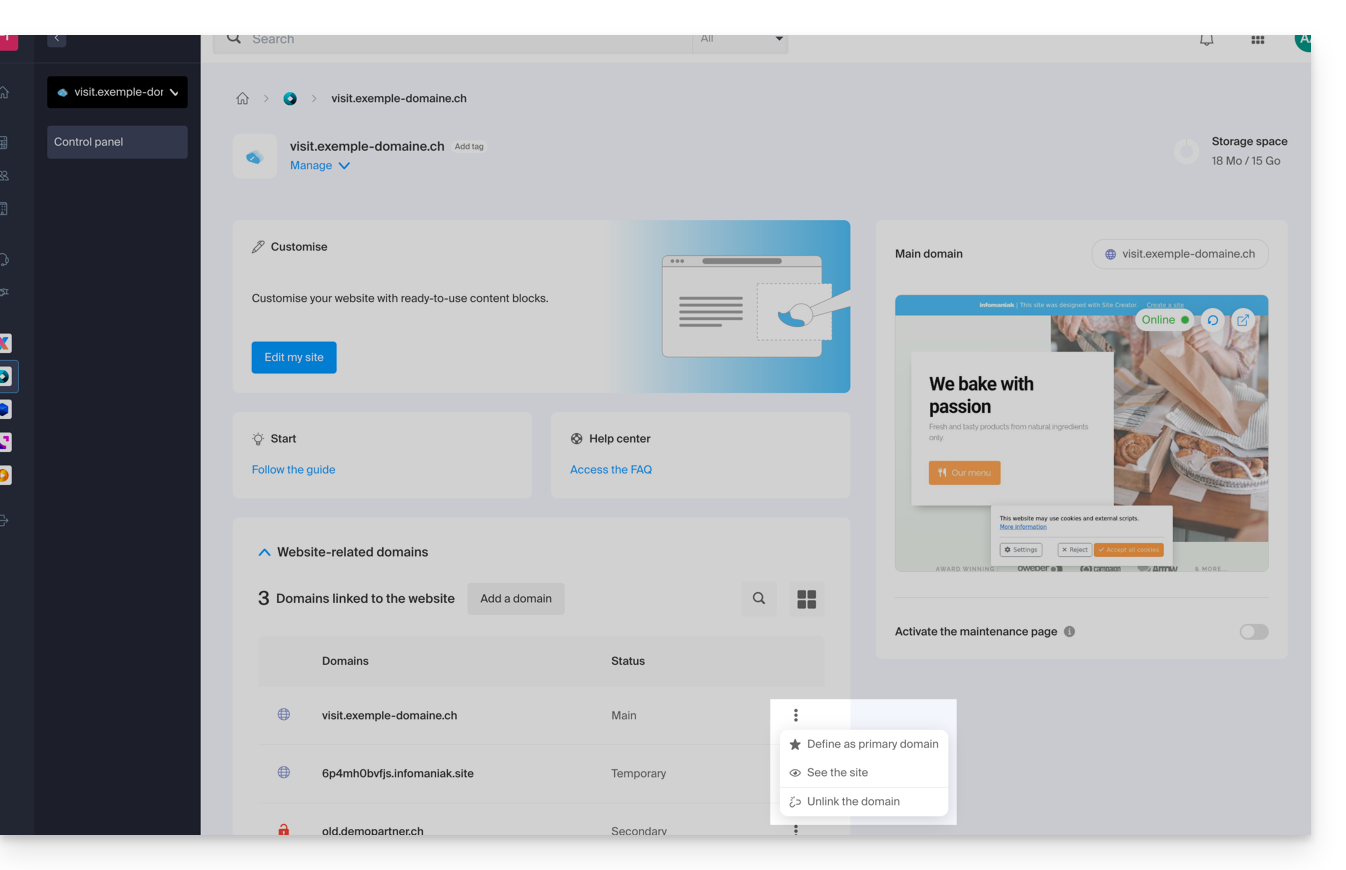Switch to grid view of domains
1346x870 pixels.
click(806, 598)
